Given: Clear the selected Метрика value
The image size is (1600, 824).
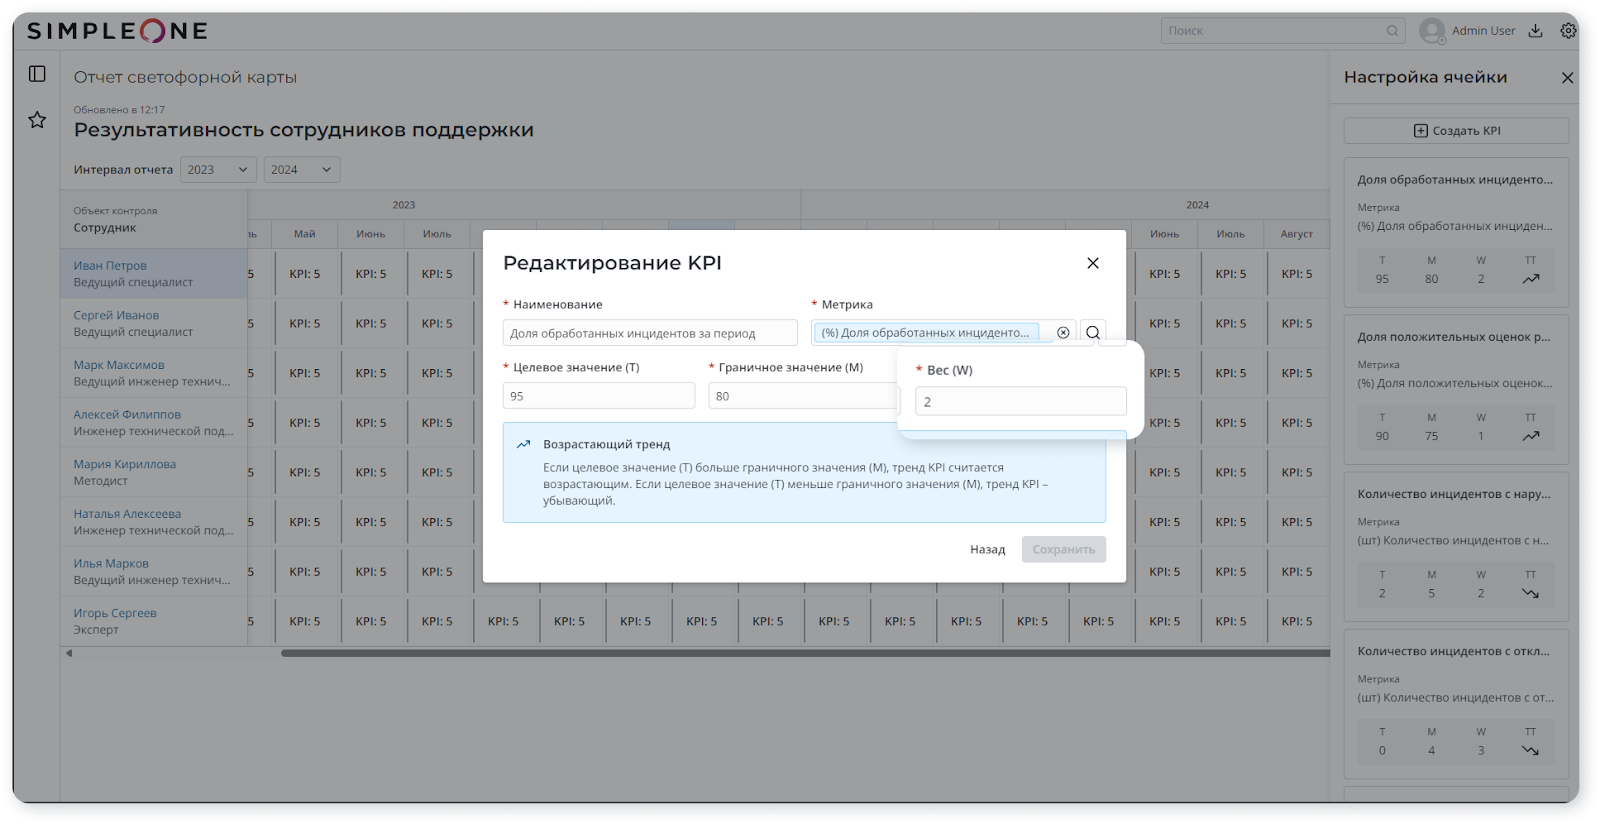Looking at the screenshot, I should click(x=1063, y=333).
